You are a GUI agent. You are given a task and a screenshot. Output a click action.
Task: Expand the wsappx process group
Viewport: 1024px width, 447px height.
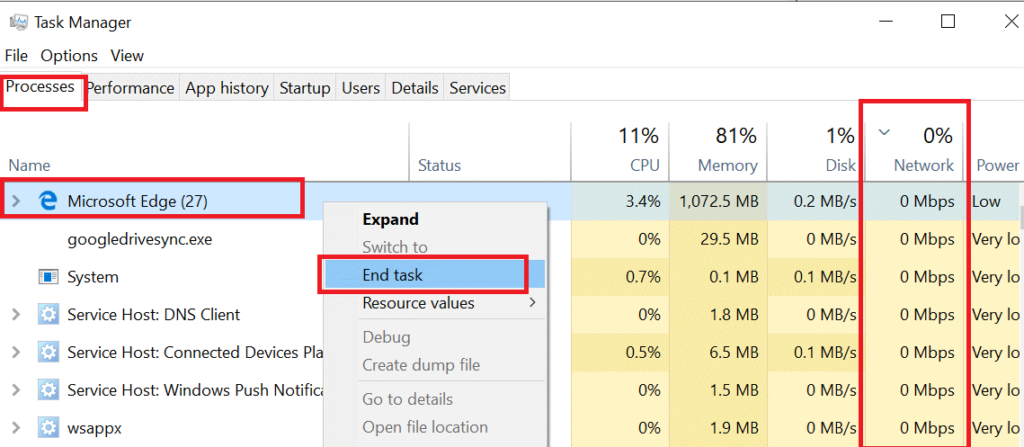click(x=16, y=429)
